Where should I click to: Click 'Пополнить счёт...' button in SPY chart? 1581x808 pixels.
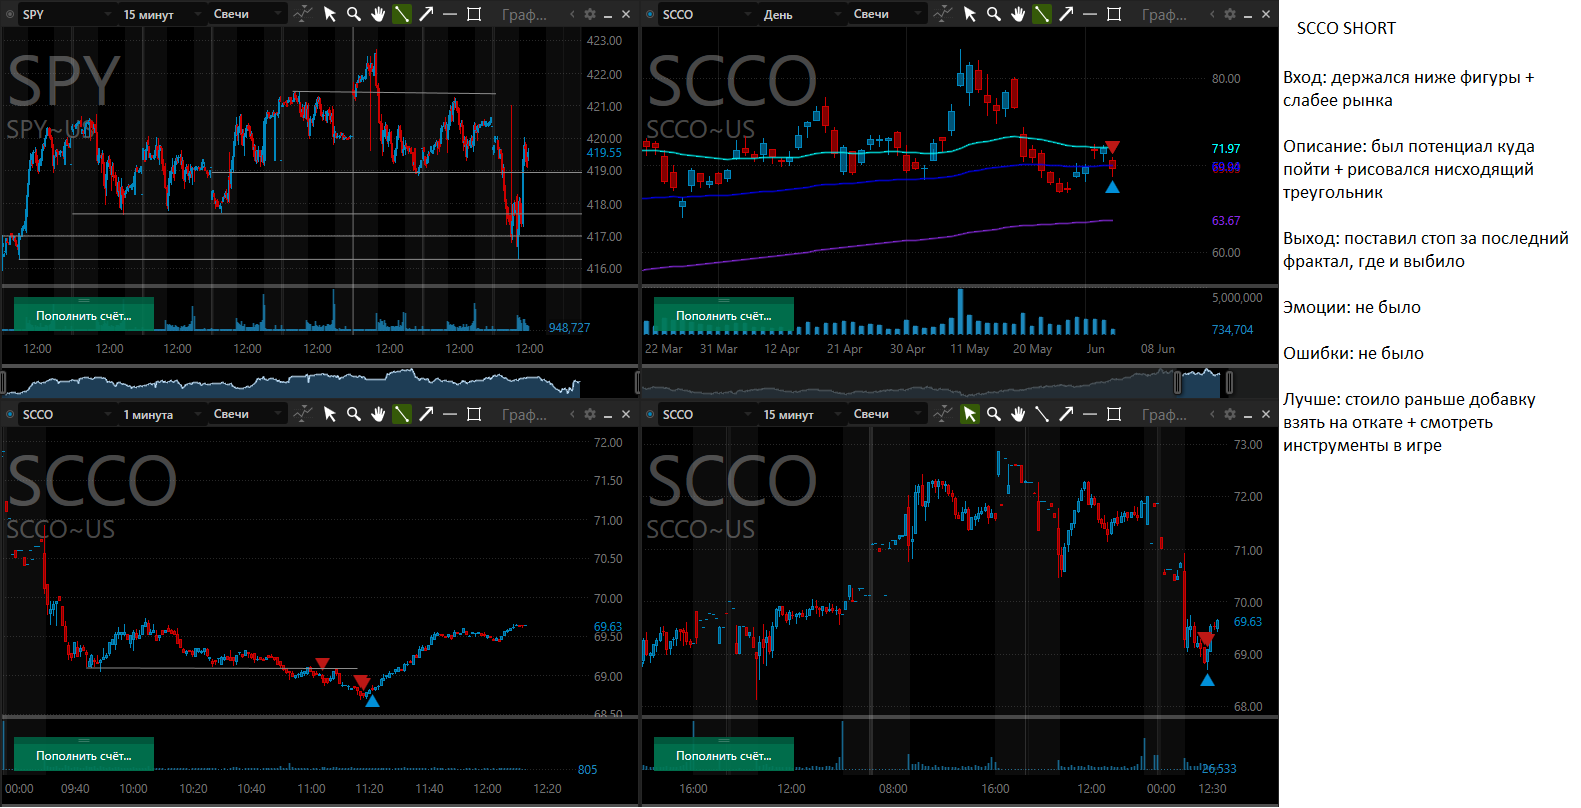84,315
